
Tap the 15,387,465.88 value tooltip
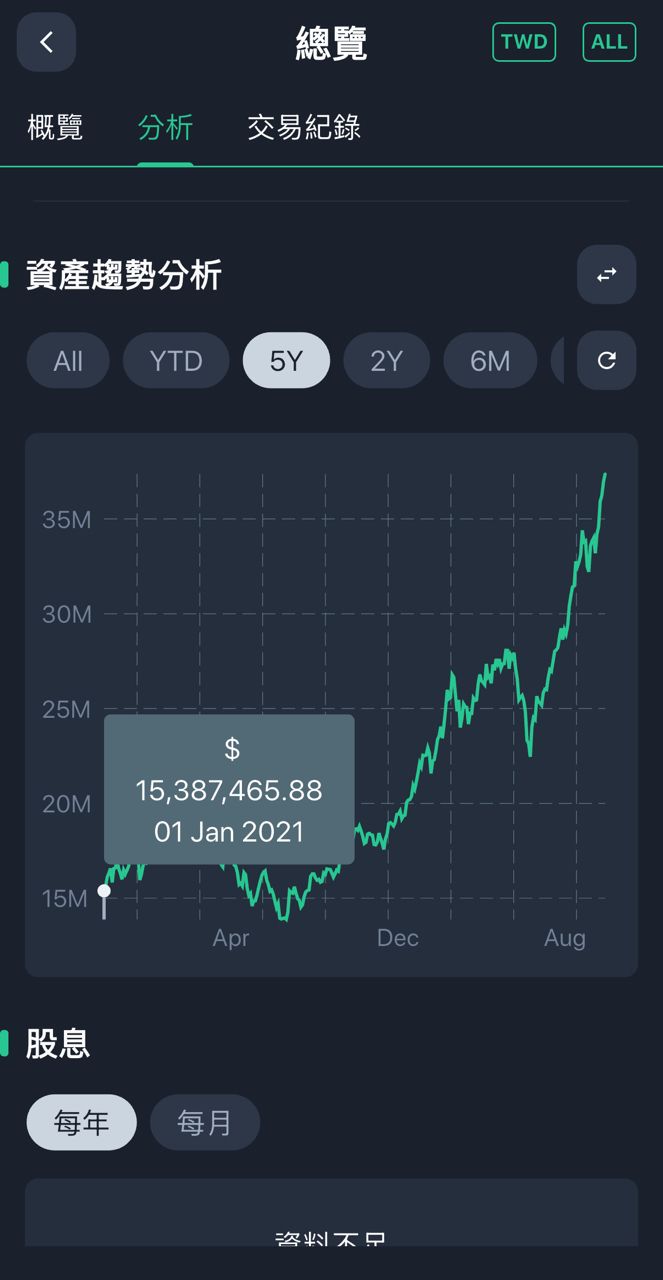[229, 789]
